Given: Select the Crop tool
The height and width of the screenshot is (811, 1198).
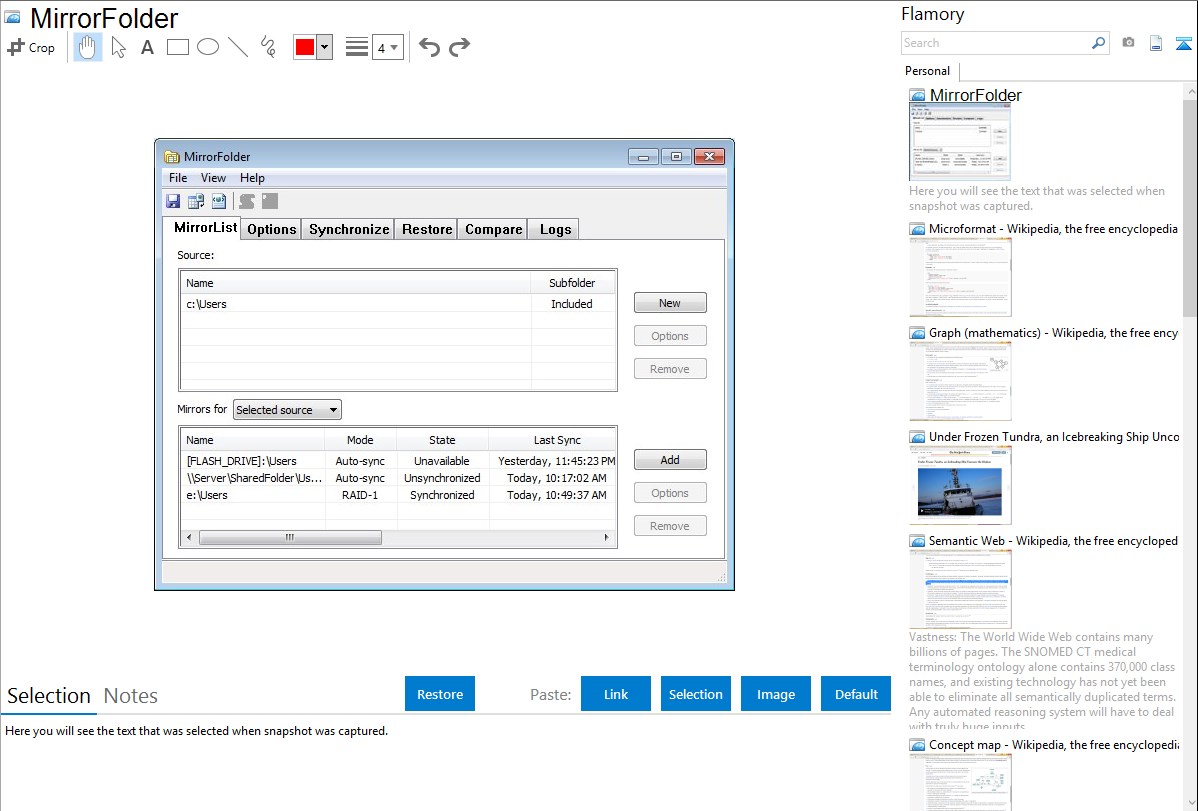Looking at the screenshot, I should pyautogui.click(x=31, y=47).
